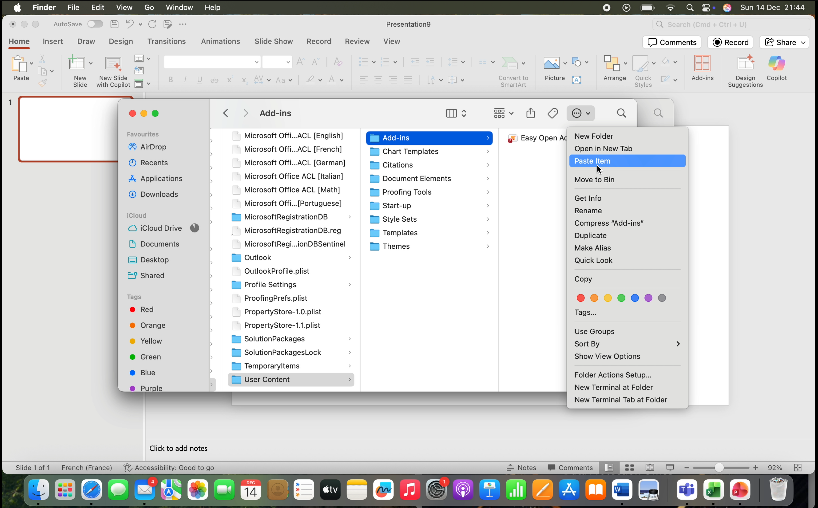Open Finder from the Dock
The image size is (818, 508).
click(39, 489)
